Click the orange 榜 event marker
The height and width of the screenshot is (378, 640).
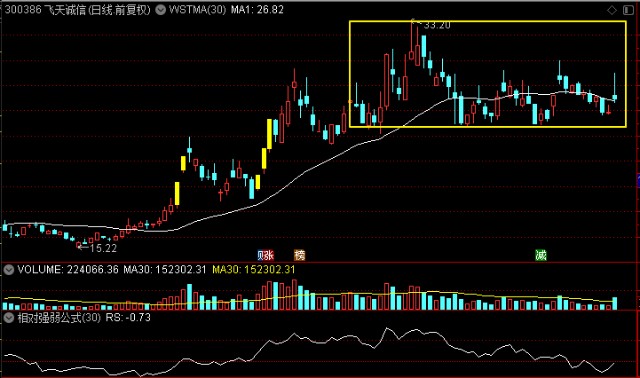point(300,256)
